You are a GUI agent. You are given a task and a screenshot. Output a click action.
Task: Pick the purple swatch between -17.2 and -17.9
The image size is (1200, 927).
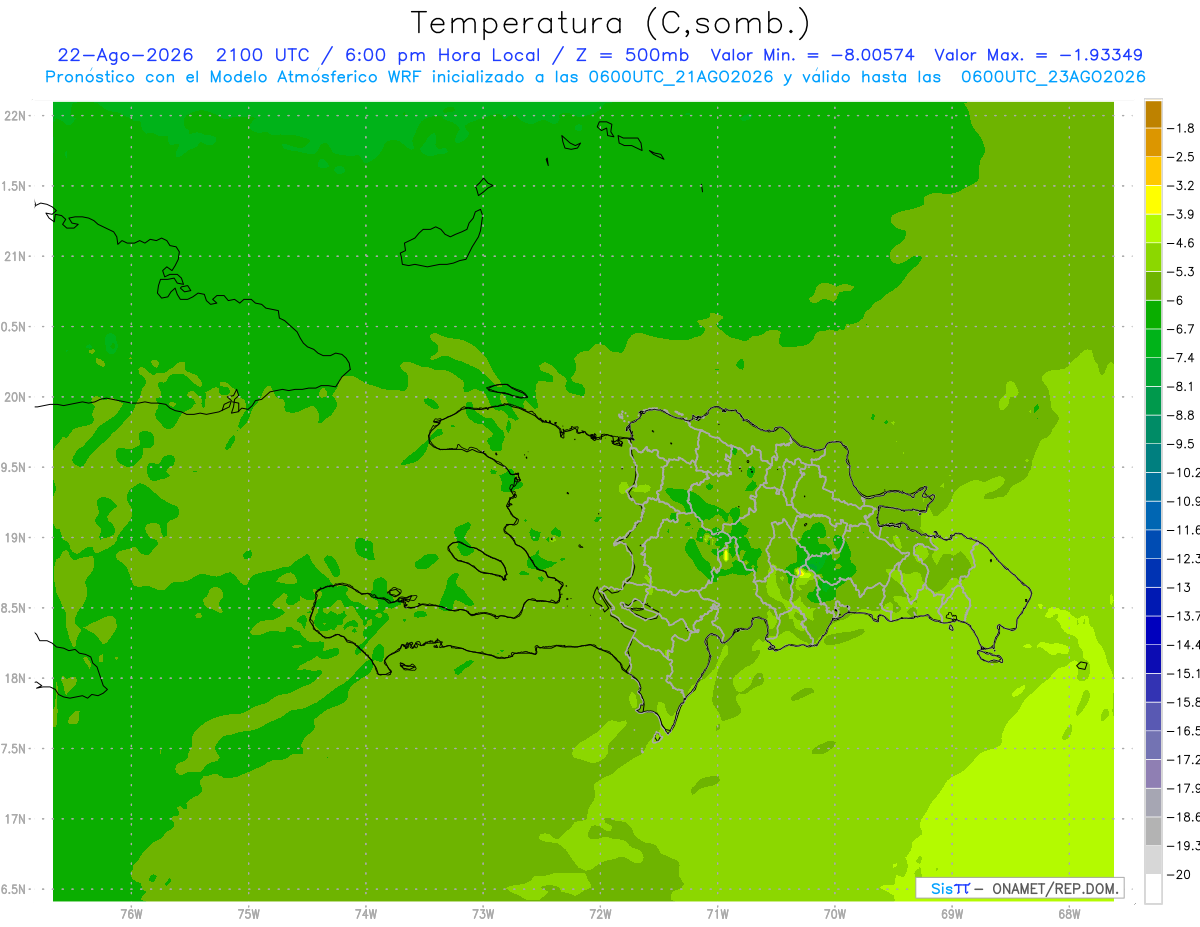pyautogui.click(x=1153, y=774)
